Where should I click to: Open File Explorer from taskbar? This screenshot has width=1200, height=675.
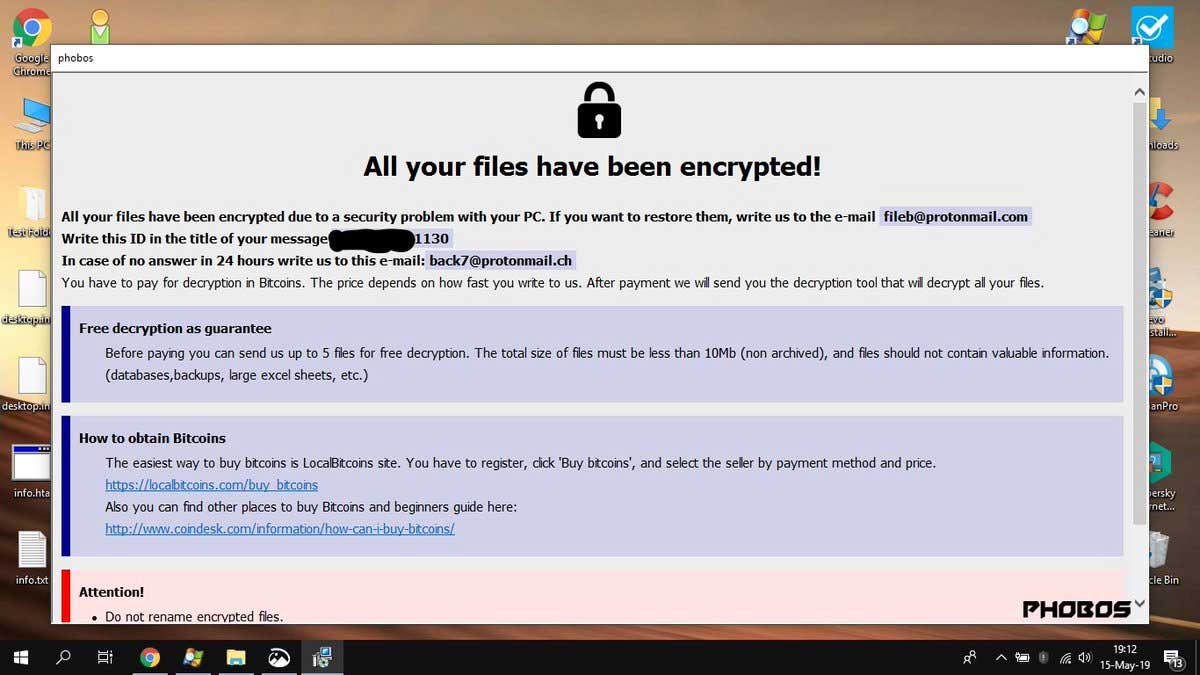(236, 657)
